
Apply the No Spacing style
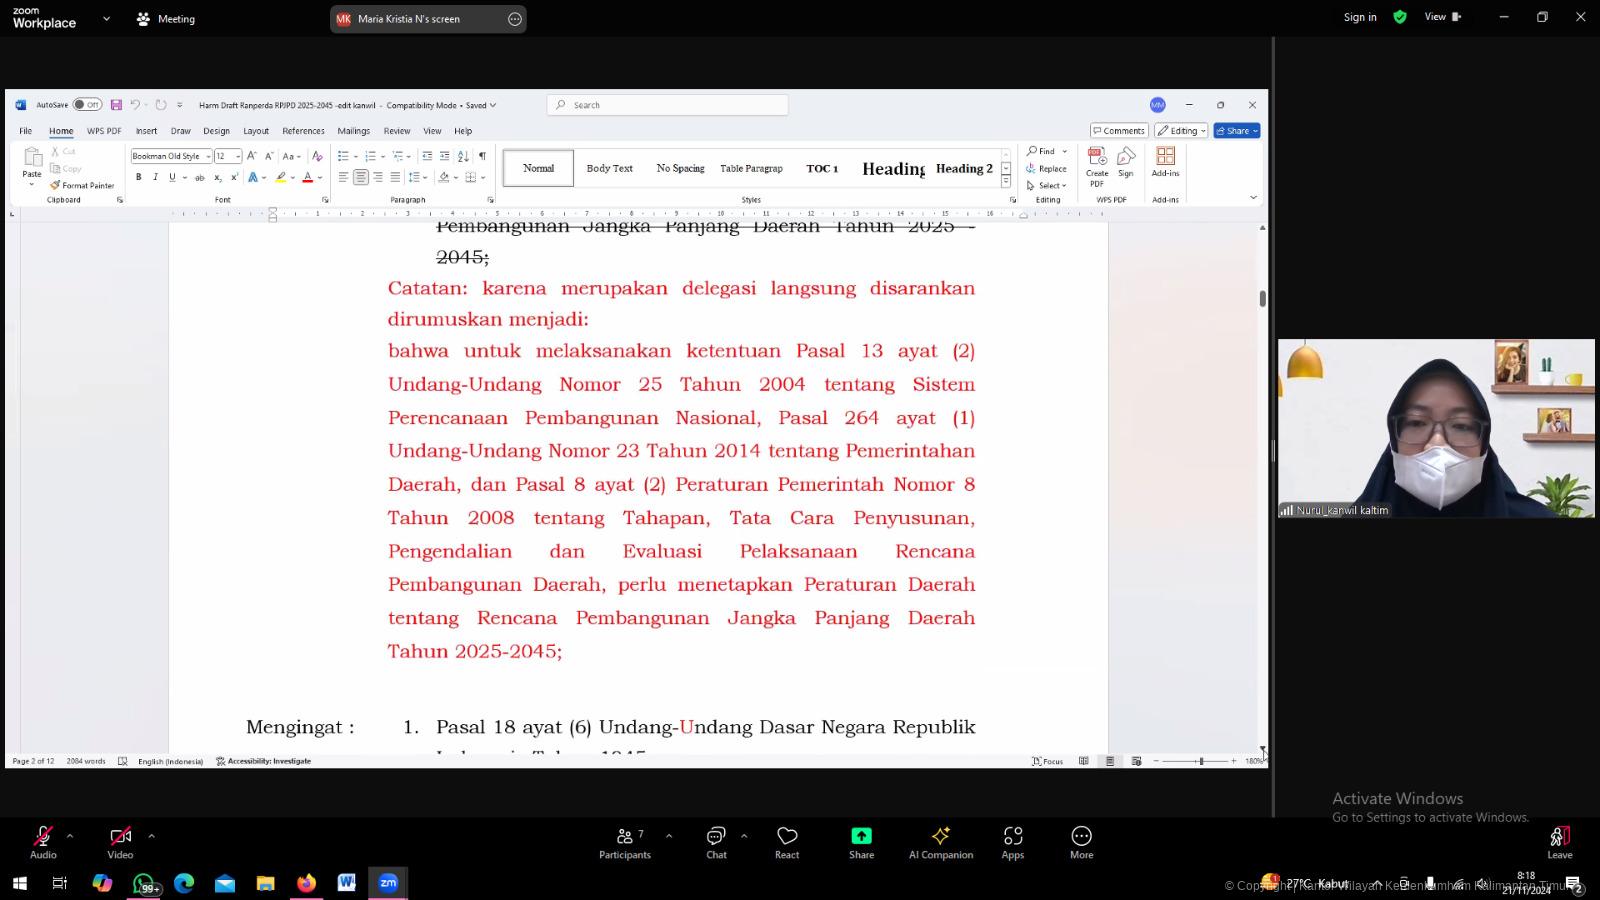pyautogui.click(x=680, y=168)
